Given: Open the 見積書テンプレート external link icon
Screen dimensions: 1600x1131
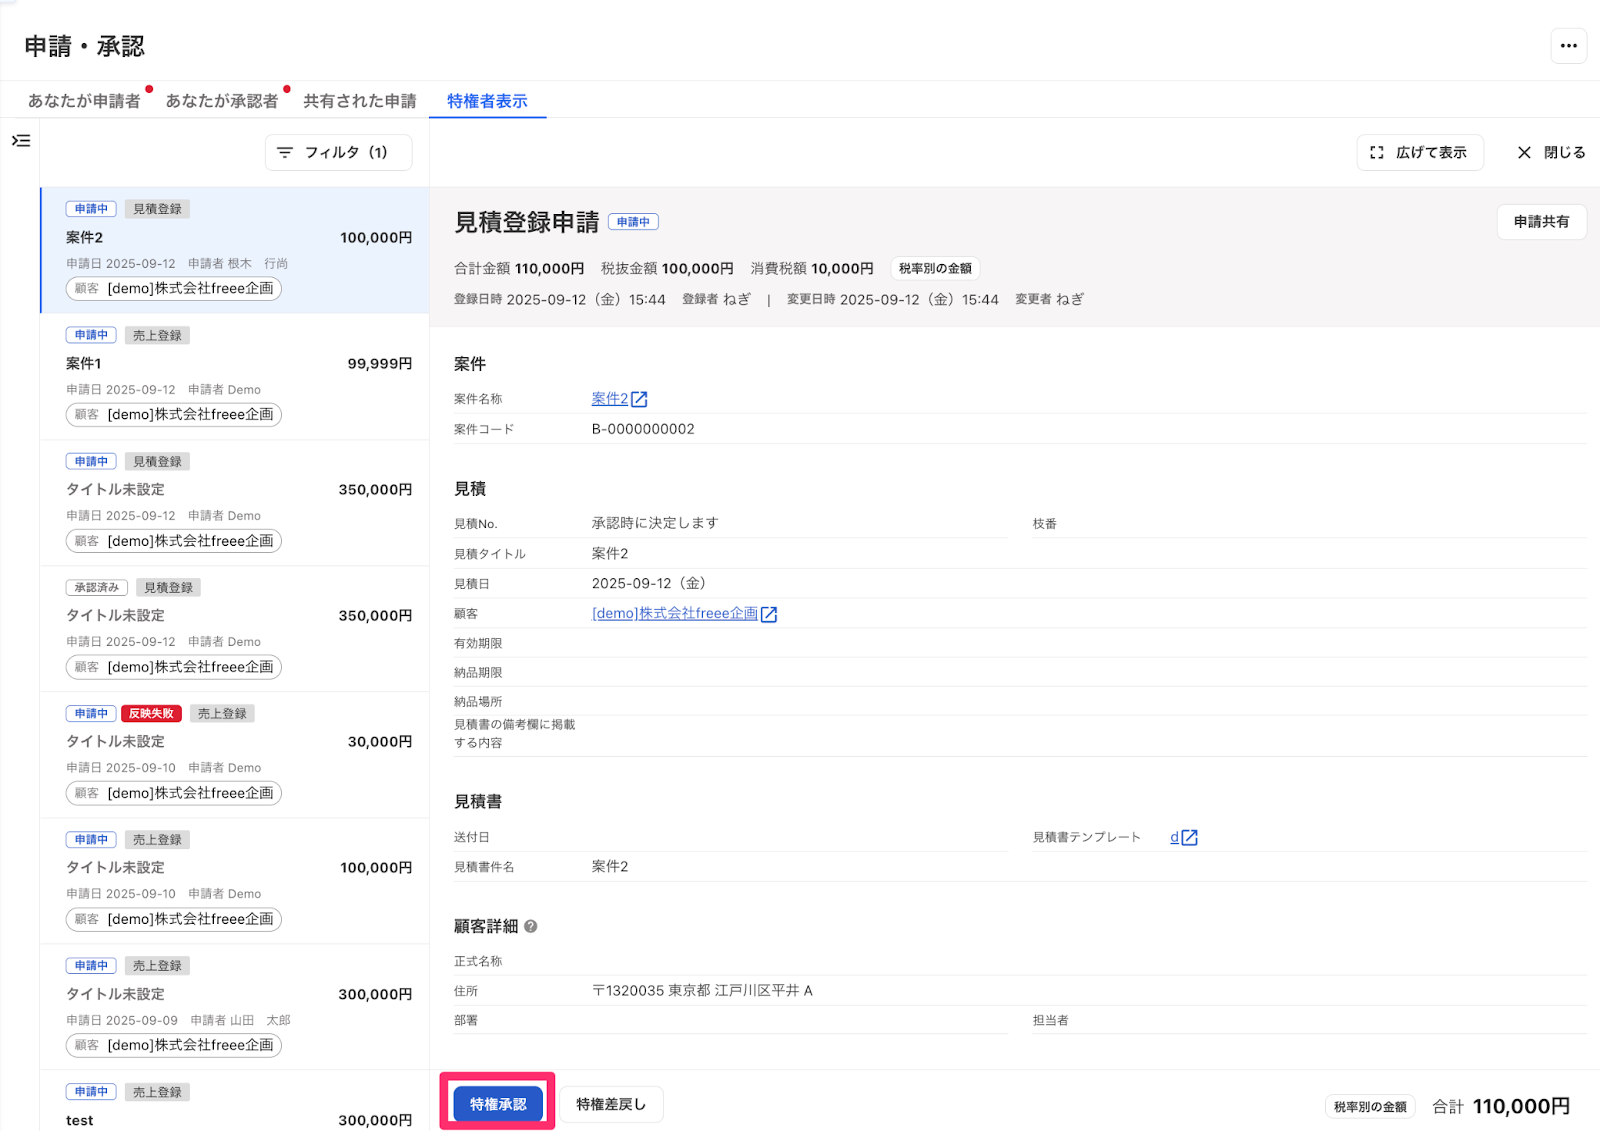Looking at the screenshot, I should [x=1188, y=837].
